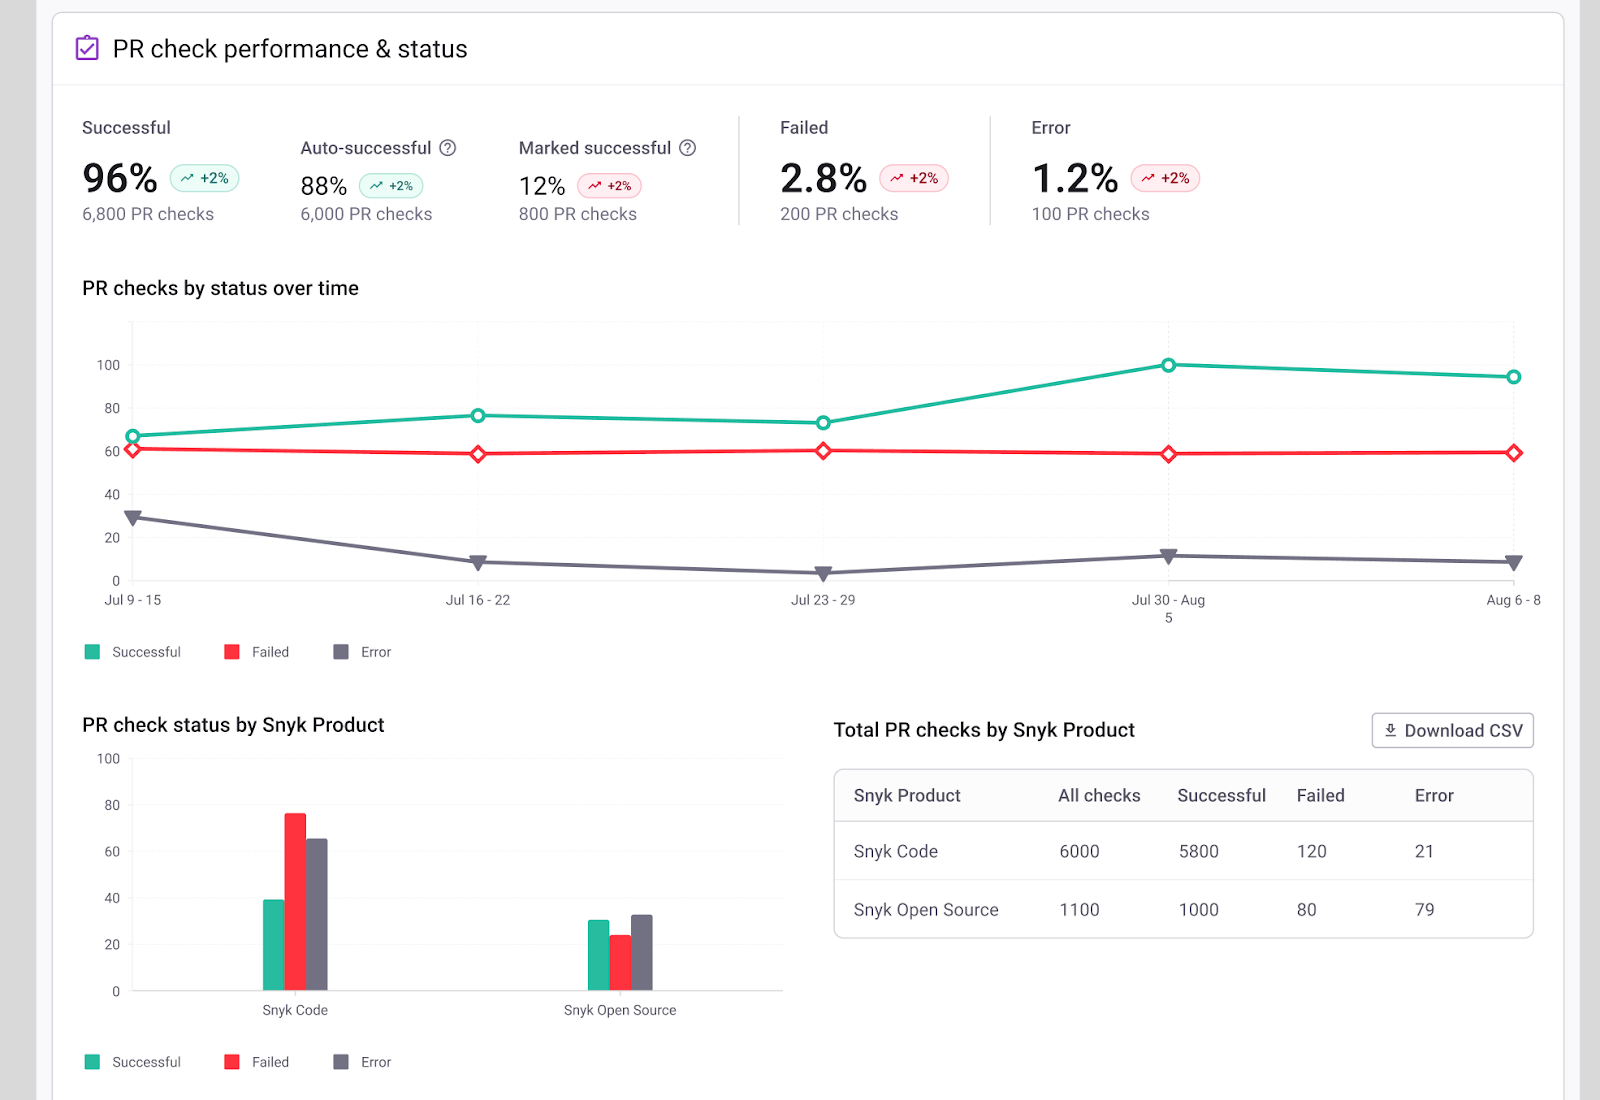The height and width of the screenshot is (1100, 1600).
Task: Click the Auto-successful +2% trend badge
Action: click(391, 186)
